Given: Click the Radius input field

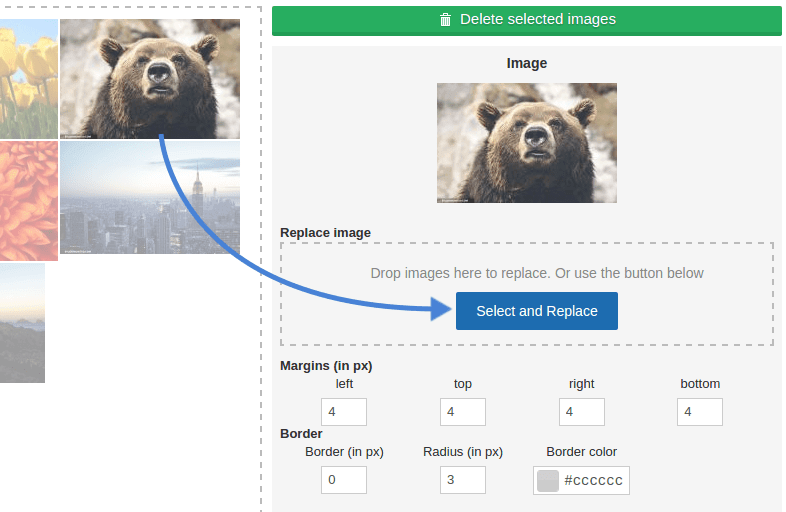Looking at the screenshot, I should tap(463, 480).
